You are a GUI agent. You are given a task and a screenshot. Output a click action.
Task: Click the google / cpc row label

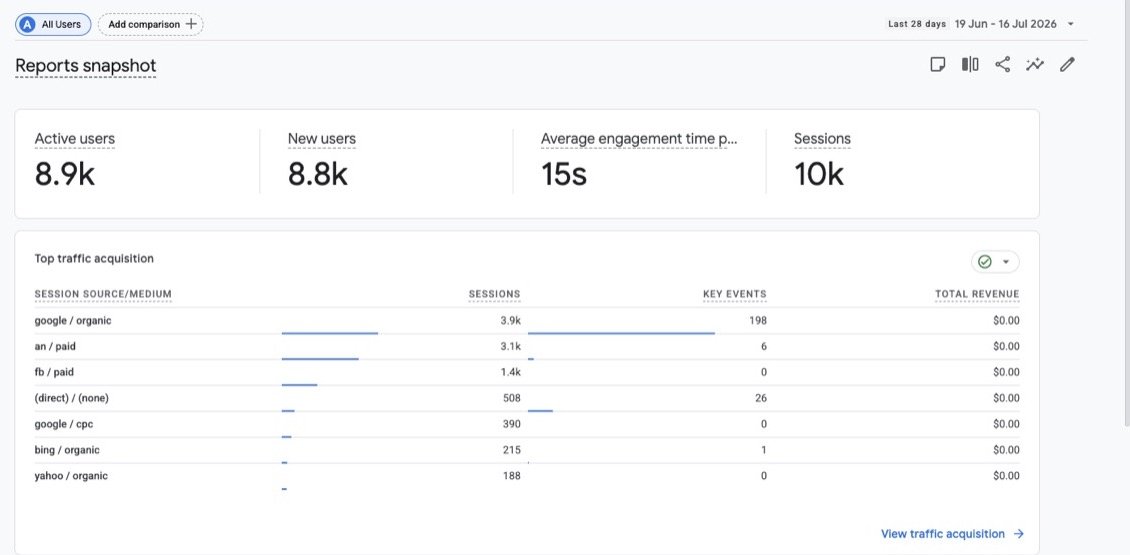click(x=63, y=424)
